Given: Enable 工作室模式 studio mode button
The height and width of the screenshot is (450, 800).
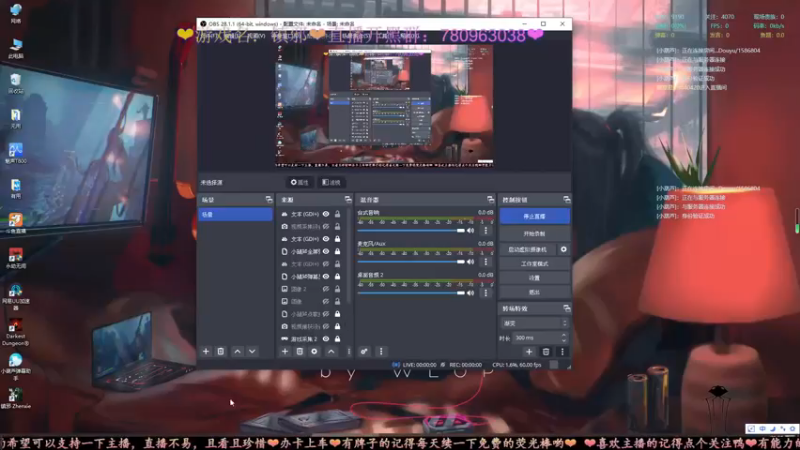Looking at the screenshot, I should click(535, 264).
